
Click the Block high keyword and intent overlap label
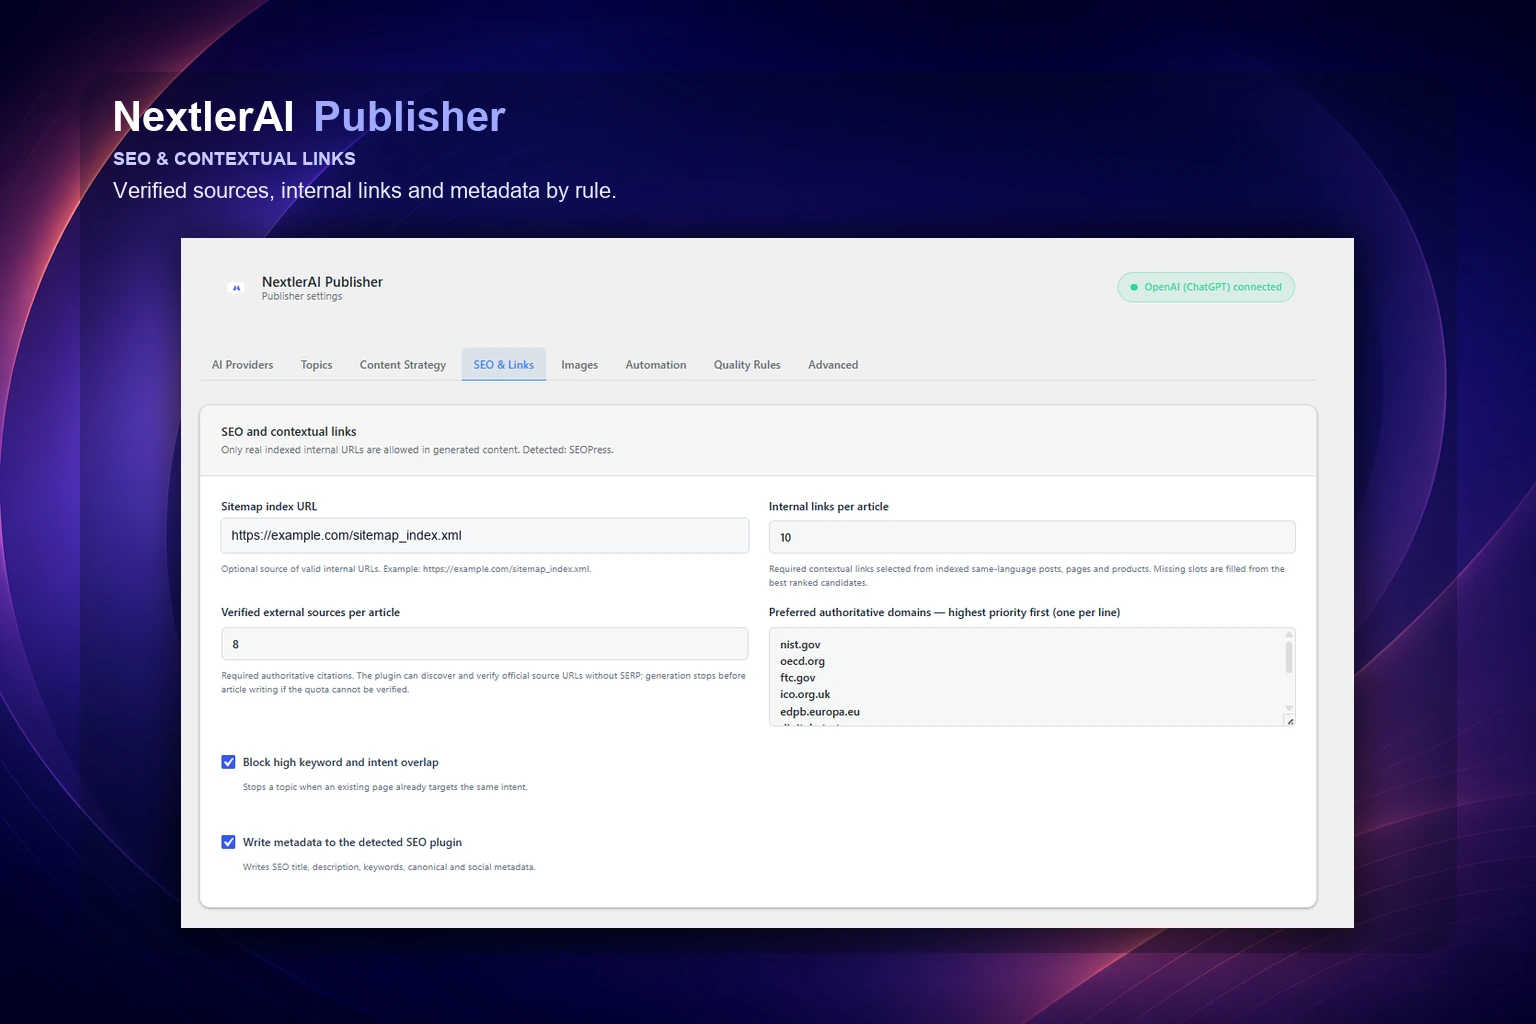[x=341, y=762]
